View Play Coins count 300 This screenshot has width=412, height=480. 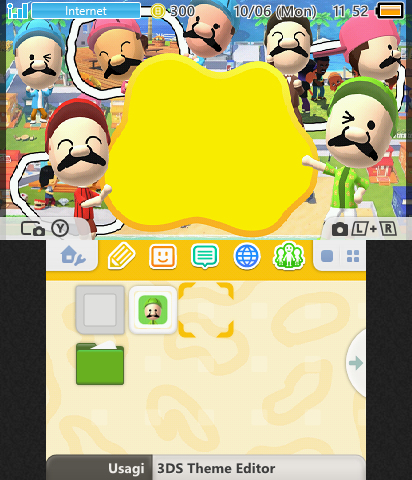click(x=173, y=11)
